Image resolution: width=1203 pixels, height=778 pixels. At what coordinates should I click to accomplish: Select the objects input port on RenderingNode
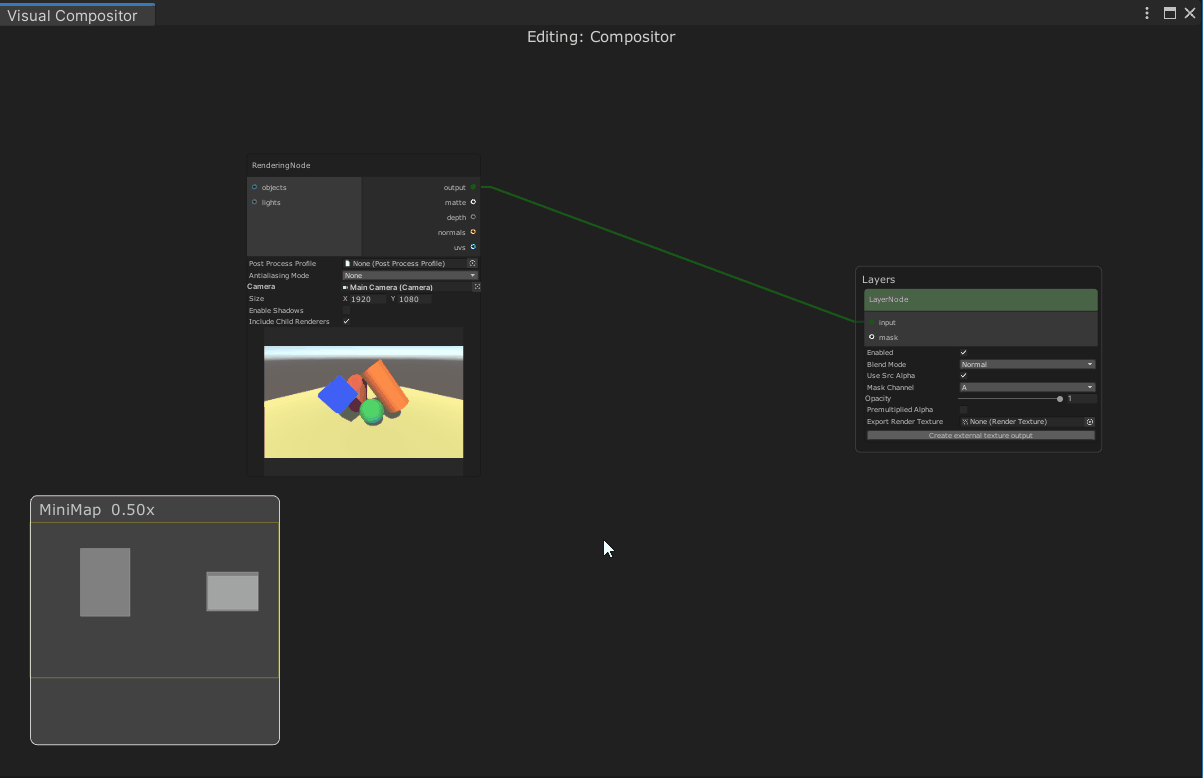coord(252,187)
